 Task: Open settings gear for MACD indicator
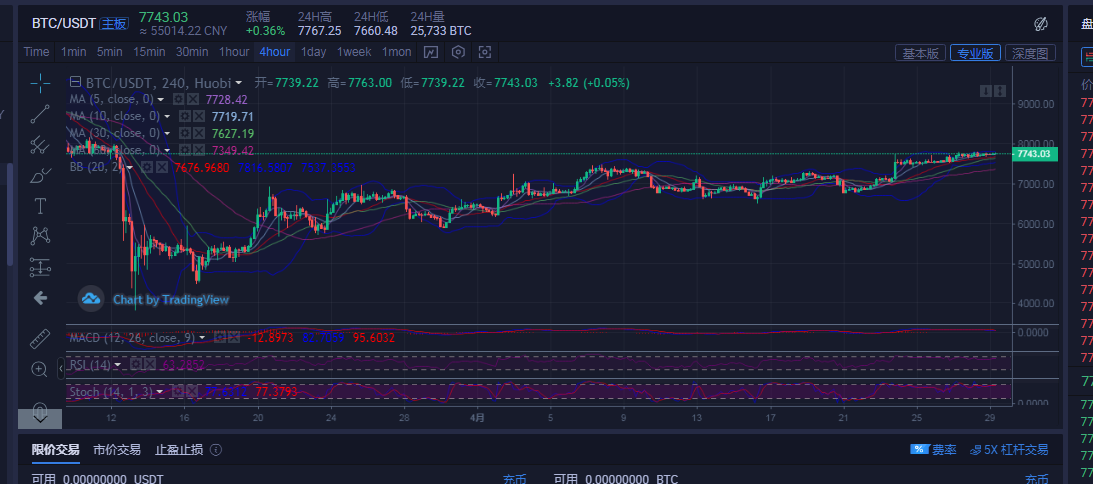[x=220, y=338]
